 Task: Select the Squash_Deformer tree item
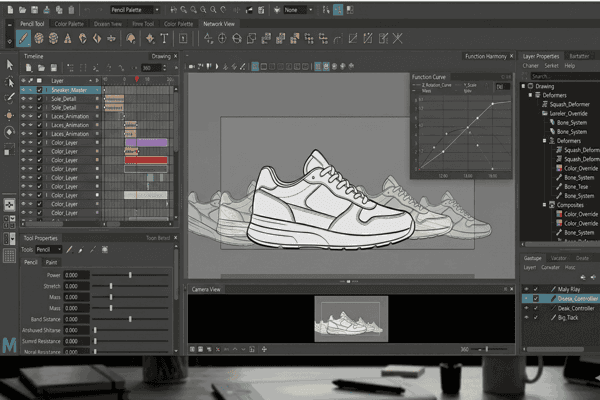(569, 104)
